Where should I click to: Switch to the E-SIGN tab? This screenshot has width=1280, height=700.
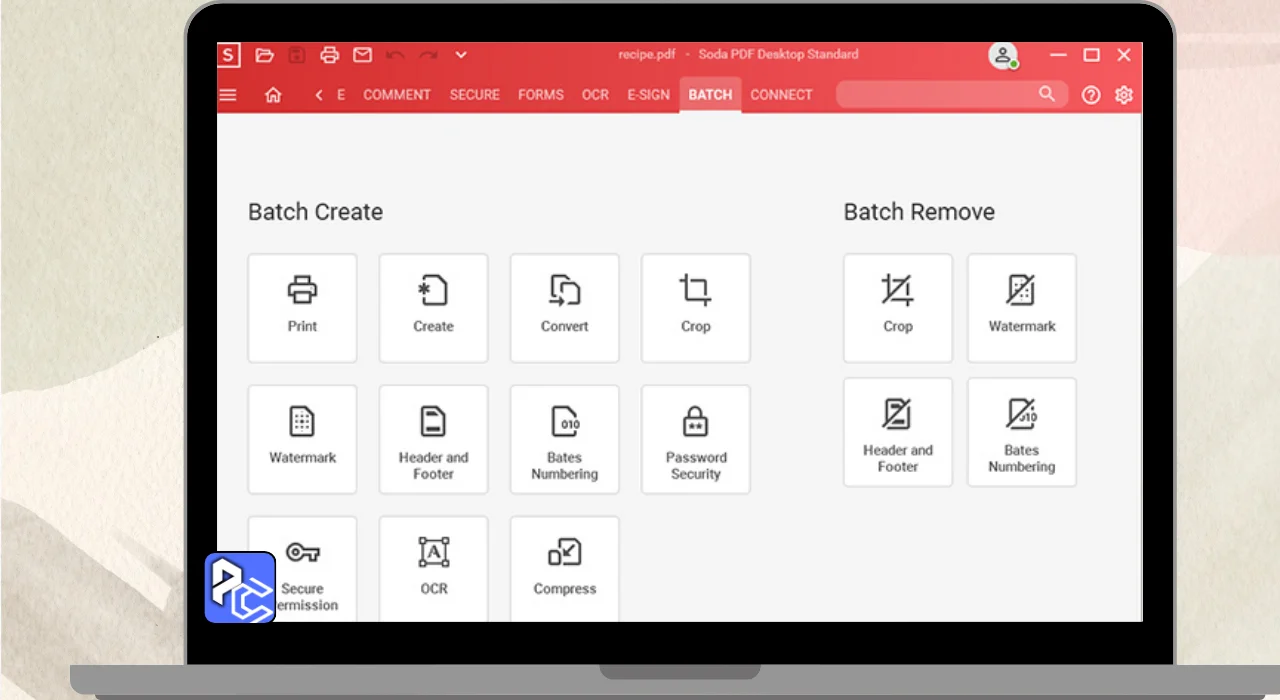pos(649,95)
